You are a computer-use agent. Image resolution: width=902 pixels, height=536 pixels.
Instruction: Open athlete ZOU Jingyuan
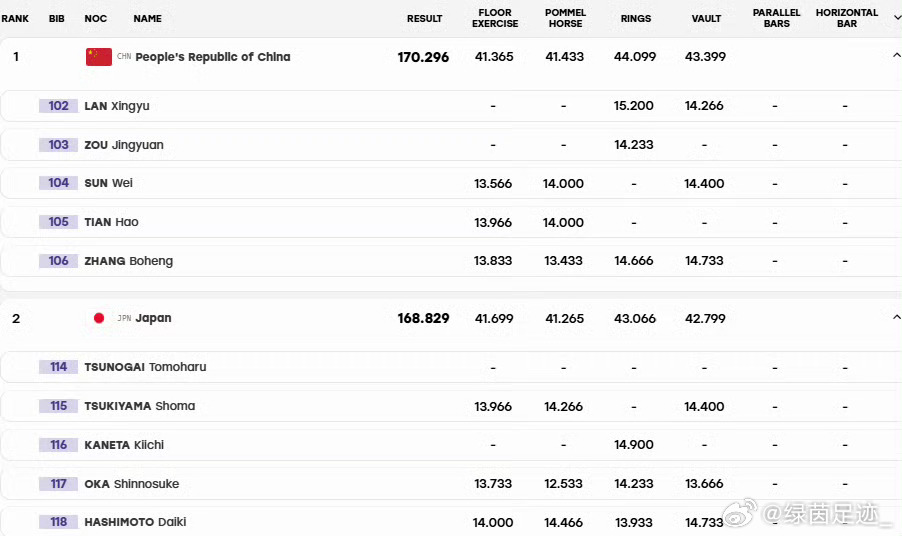124,145
